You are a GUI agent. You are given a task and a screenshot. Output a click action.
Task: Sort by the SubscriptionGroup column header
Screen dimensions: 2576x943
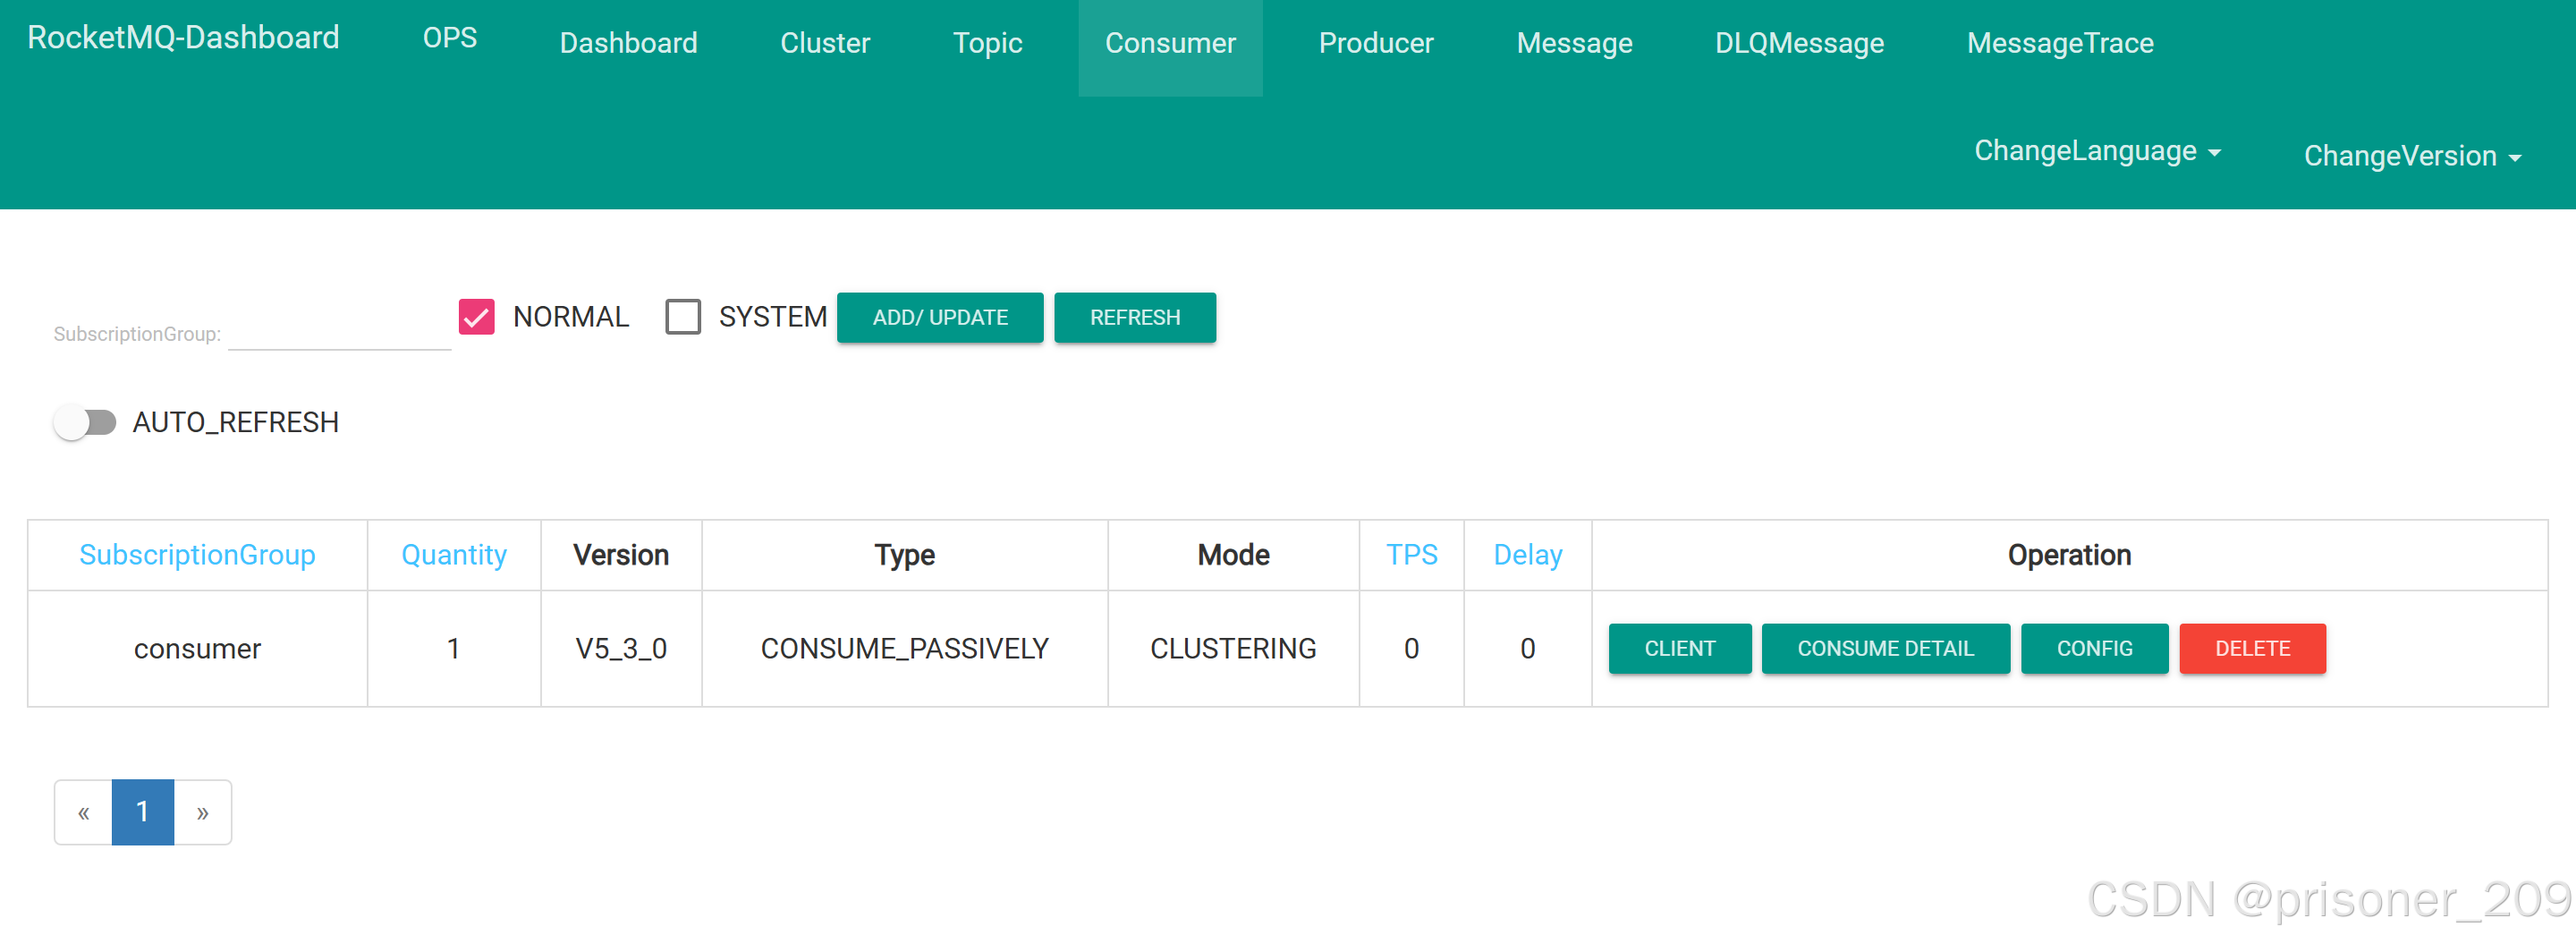pos(197,555)
